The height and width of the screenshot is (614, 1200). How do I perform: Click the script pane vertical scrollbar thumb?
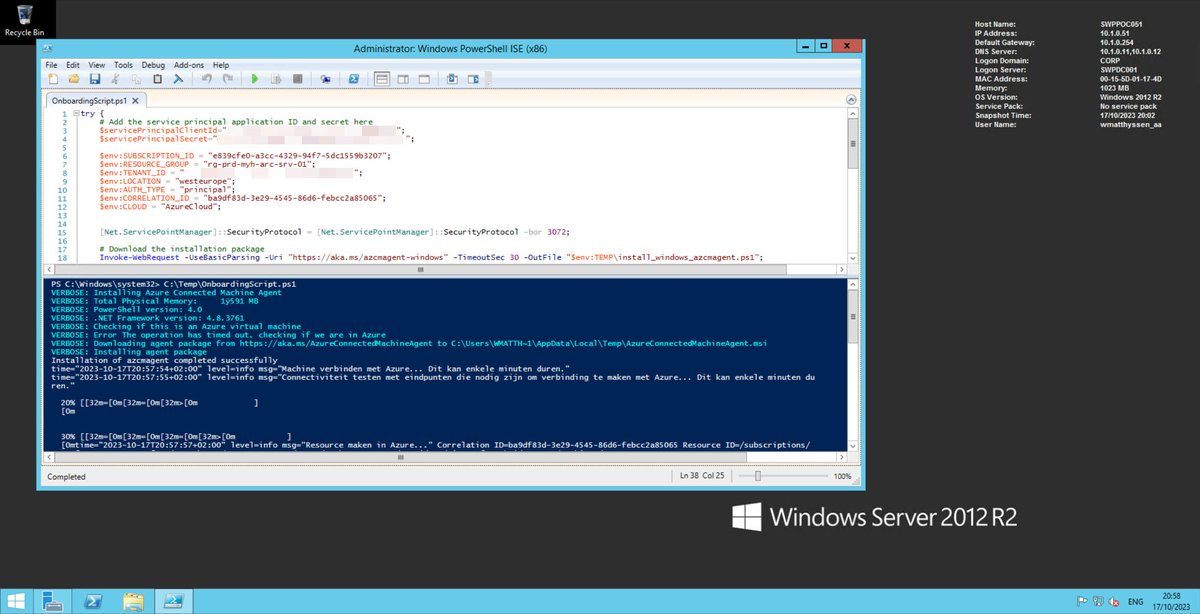tap(852, 145)
